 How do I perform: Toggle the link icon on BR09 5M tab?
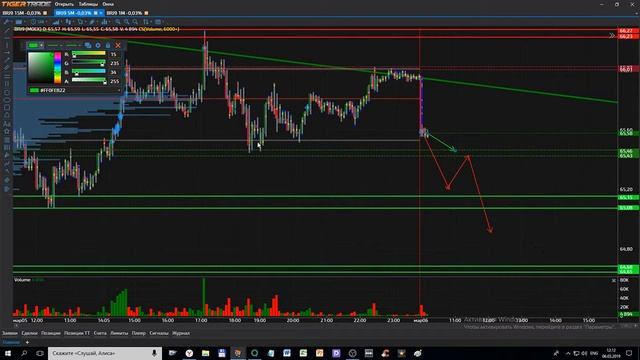click(x=96, y=13)
